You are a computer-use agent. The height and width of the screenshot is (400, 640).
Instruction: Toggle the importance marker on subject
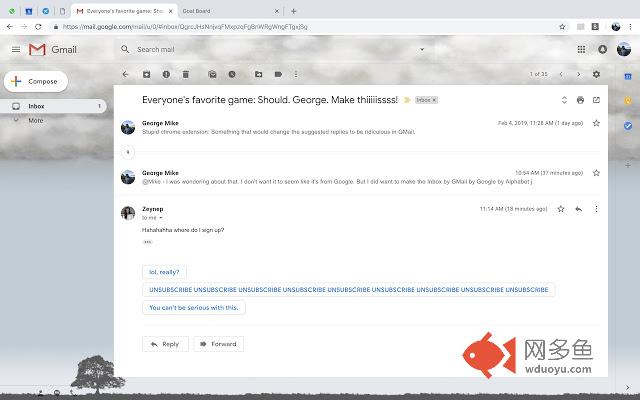coord(407,100)
